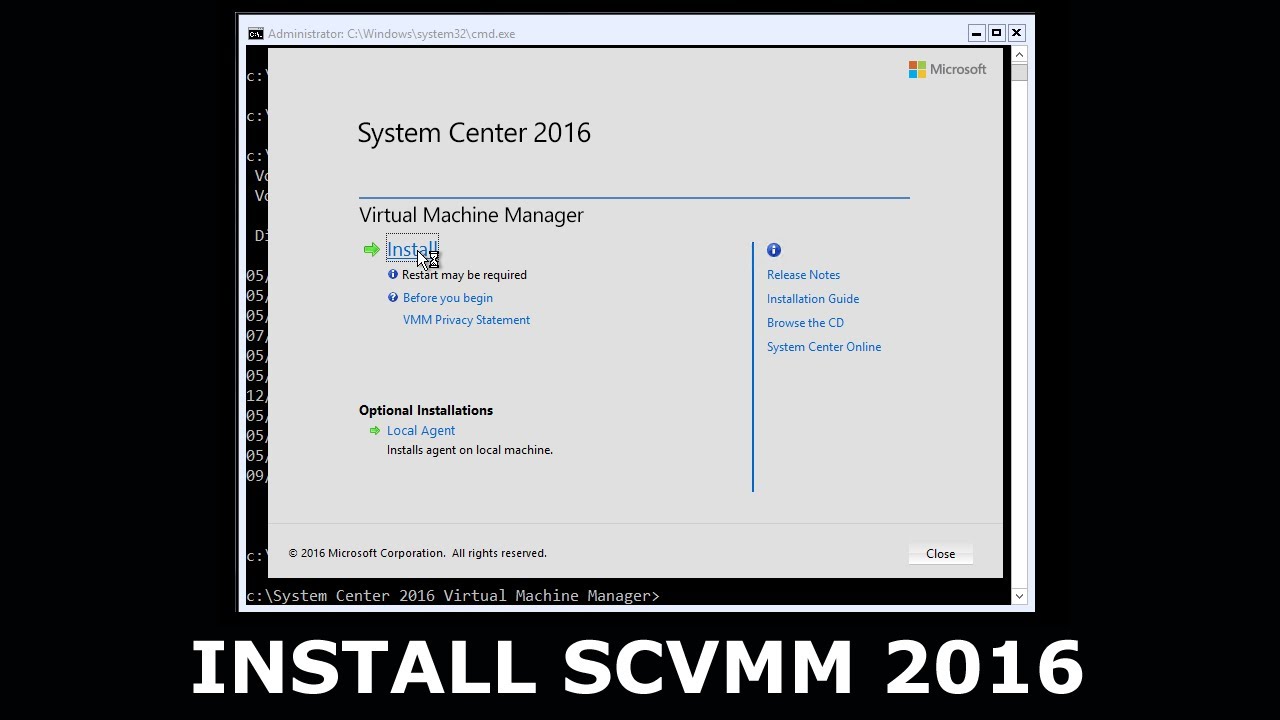Click the Close button in the setup window
Viewport: 1280px width, 720px height.
click(940, 554)
